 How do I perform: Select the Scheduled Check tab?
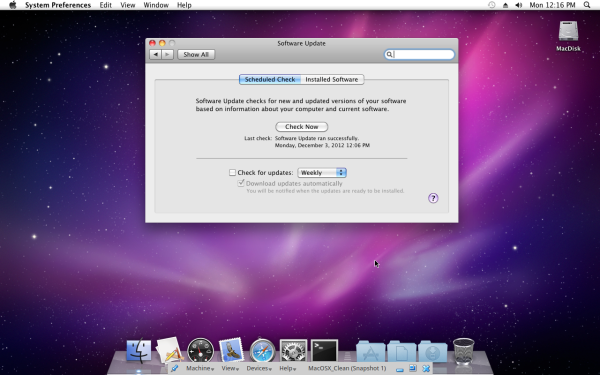(x=270, y=79)
